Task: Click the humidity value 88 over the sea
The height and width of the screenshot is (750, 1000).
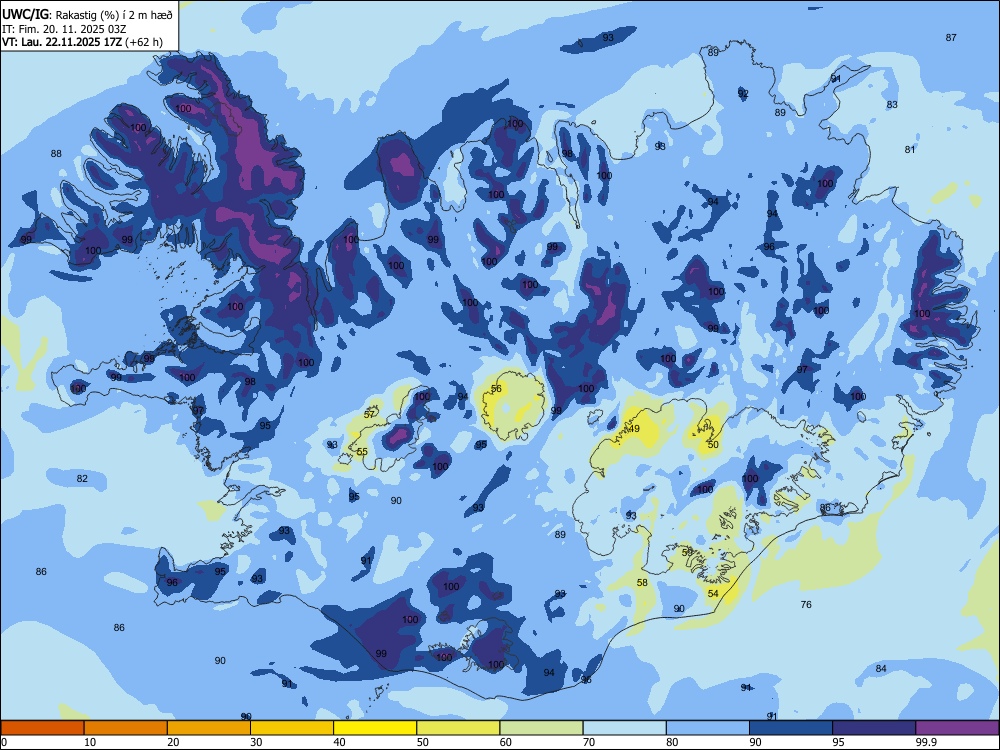Action: [x=56, y=154]
